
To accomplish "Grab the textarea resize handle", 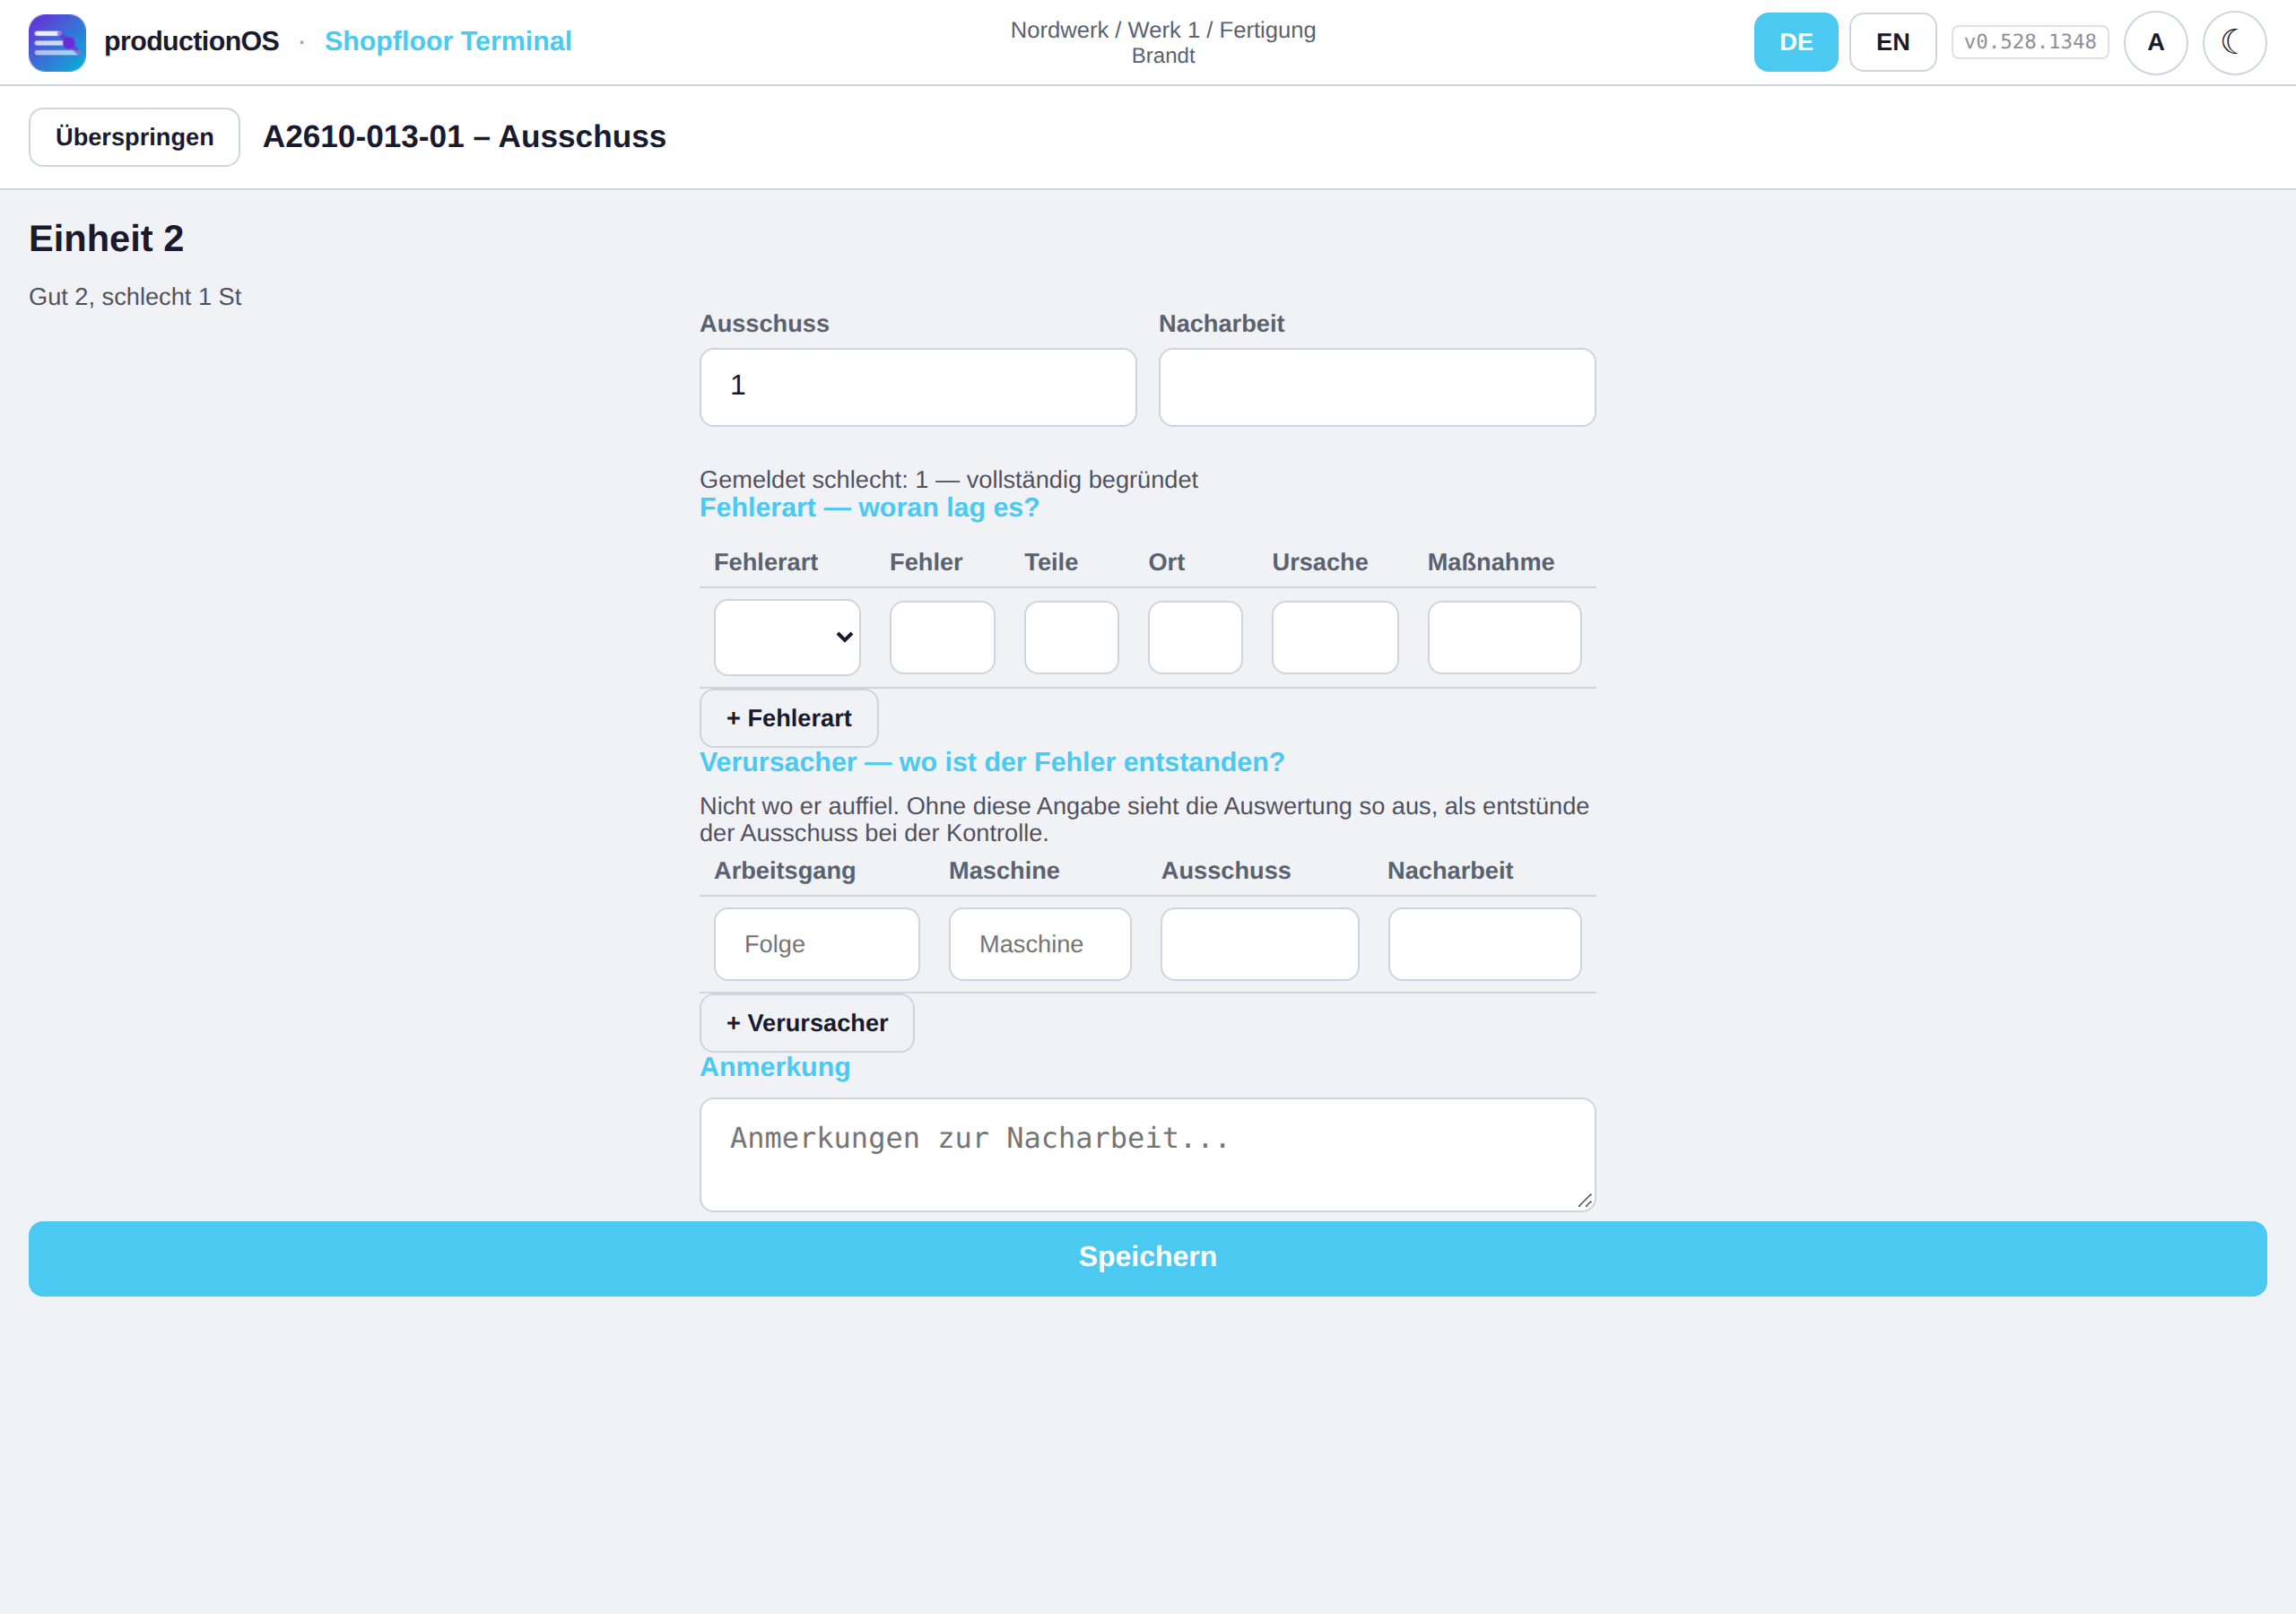I will click(x=1584, y=1201).
